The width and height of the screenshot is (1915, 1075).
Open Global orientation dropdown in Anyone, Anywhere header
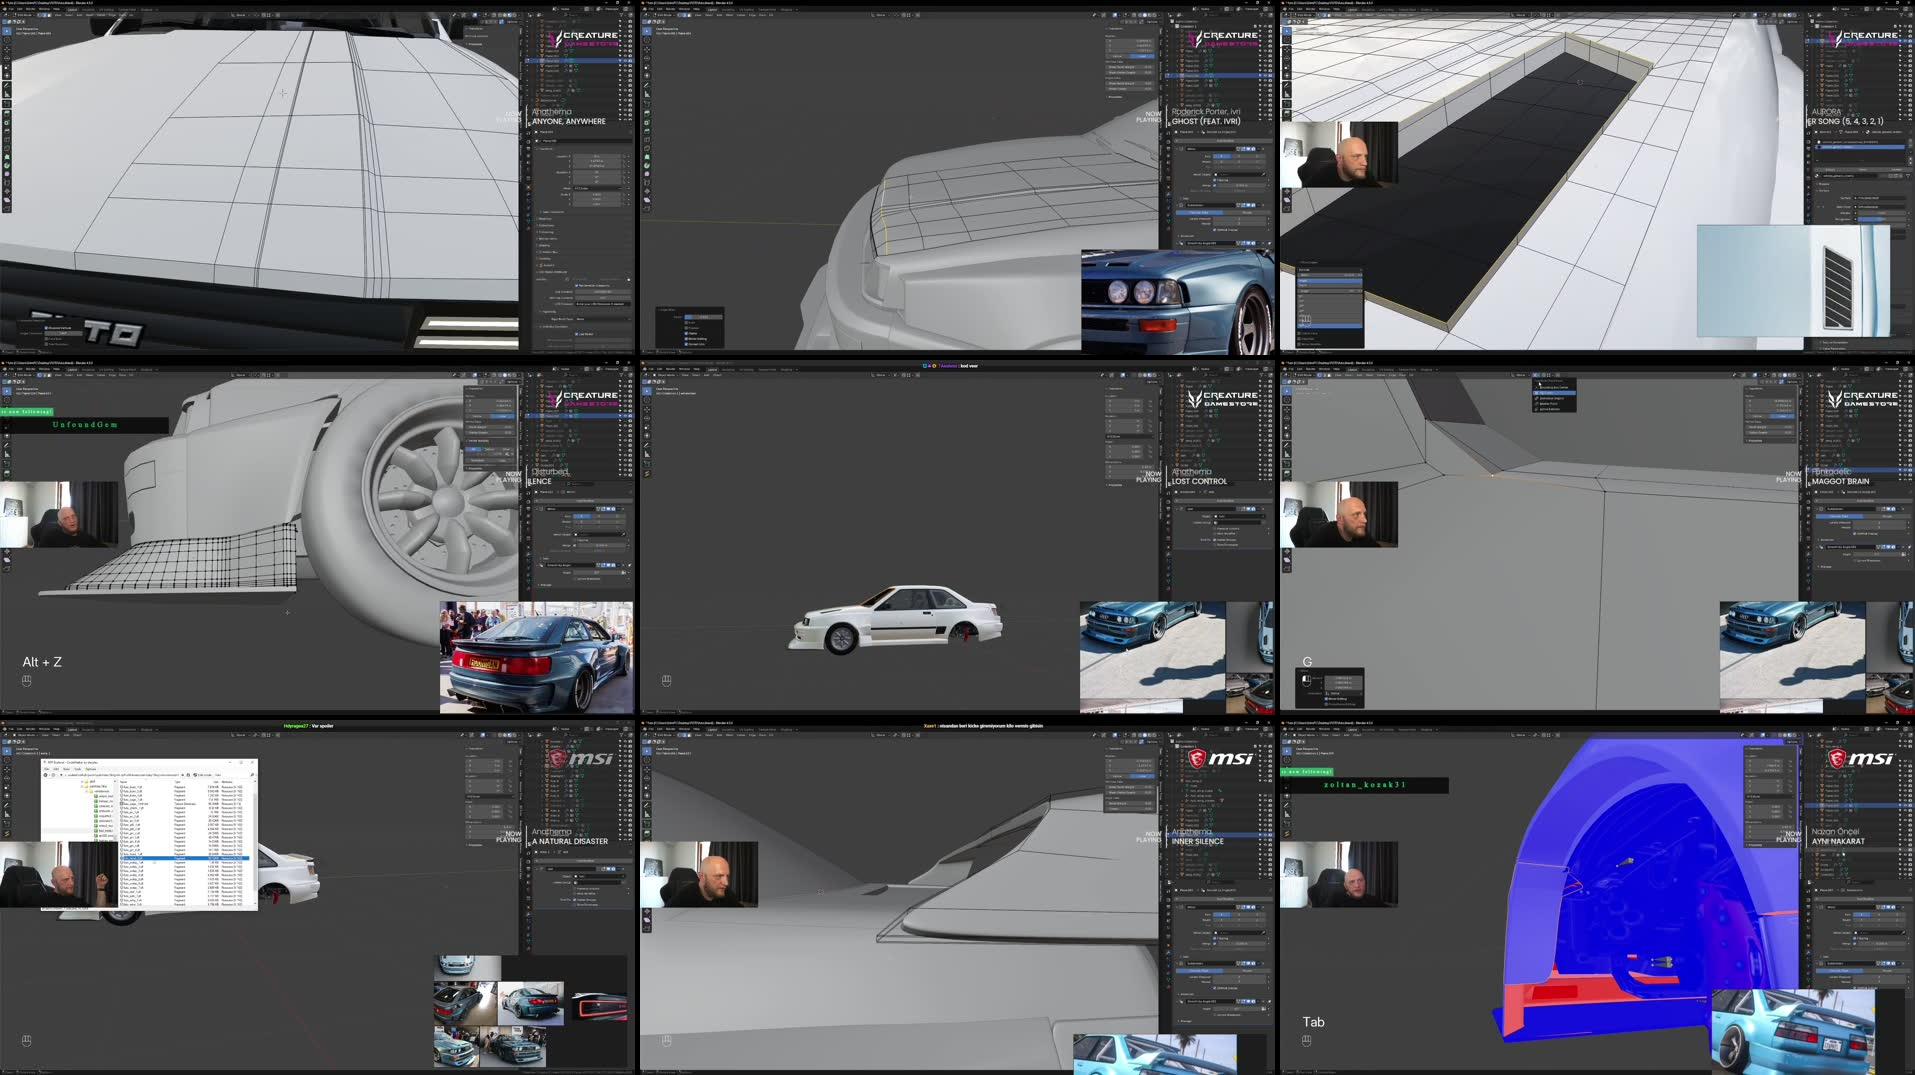(x=240, y=15)
